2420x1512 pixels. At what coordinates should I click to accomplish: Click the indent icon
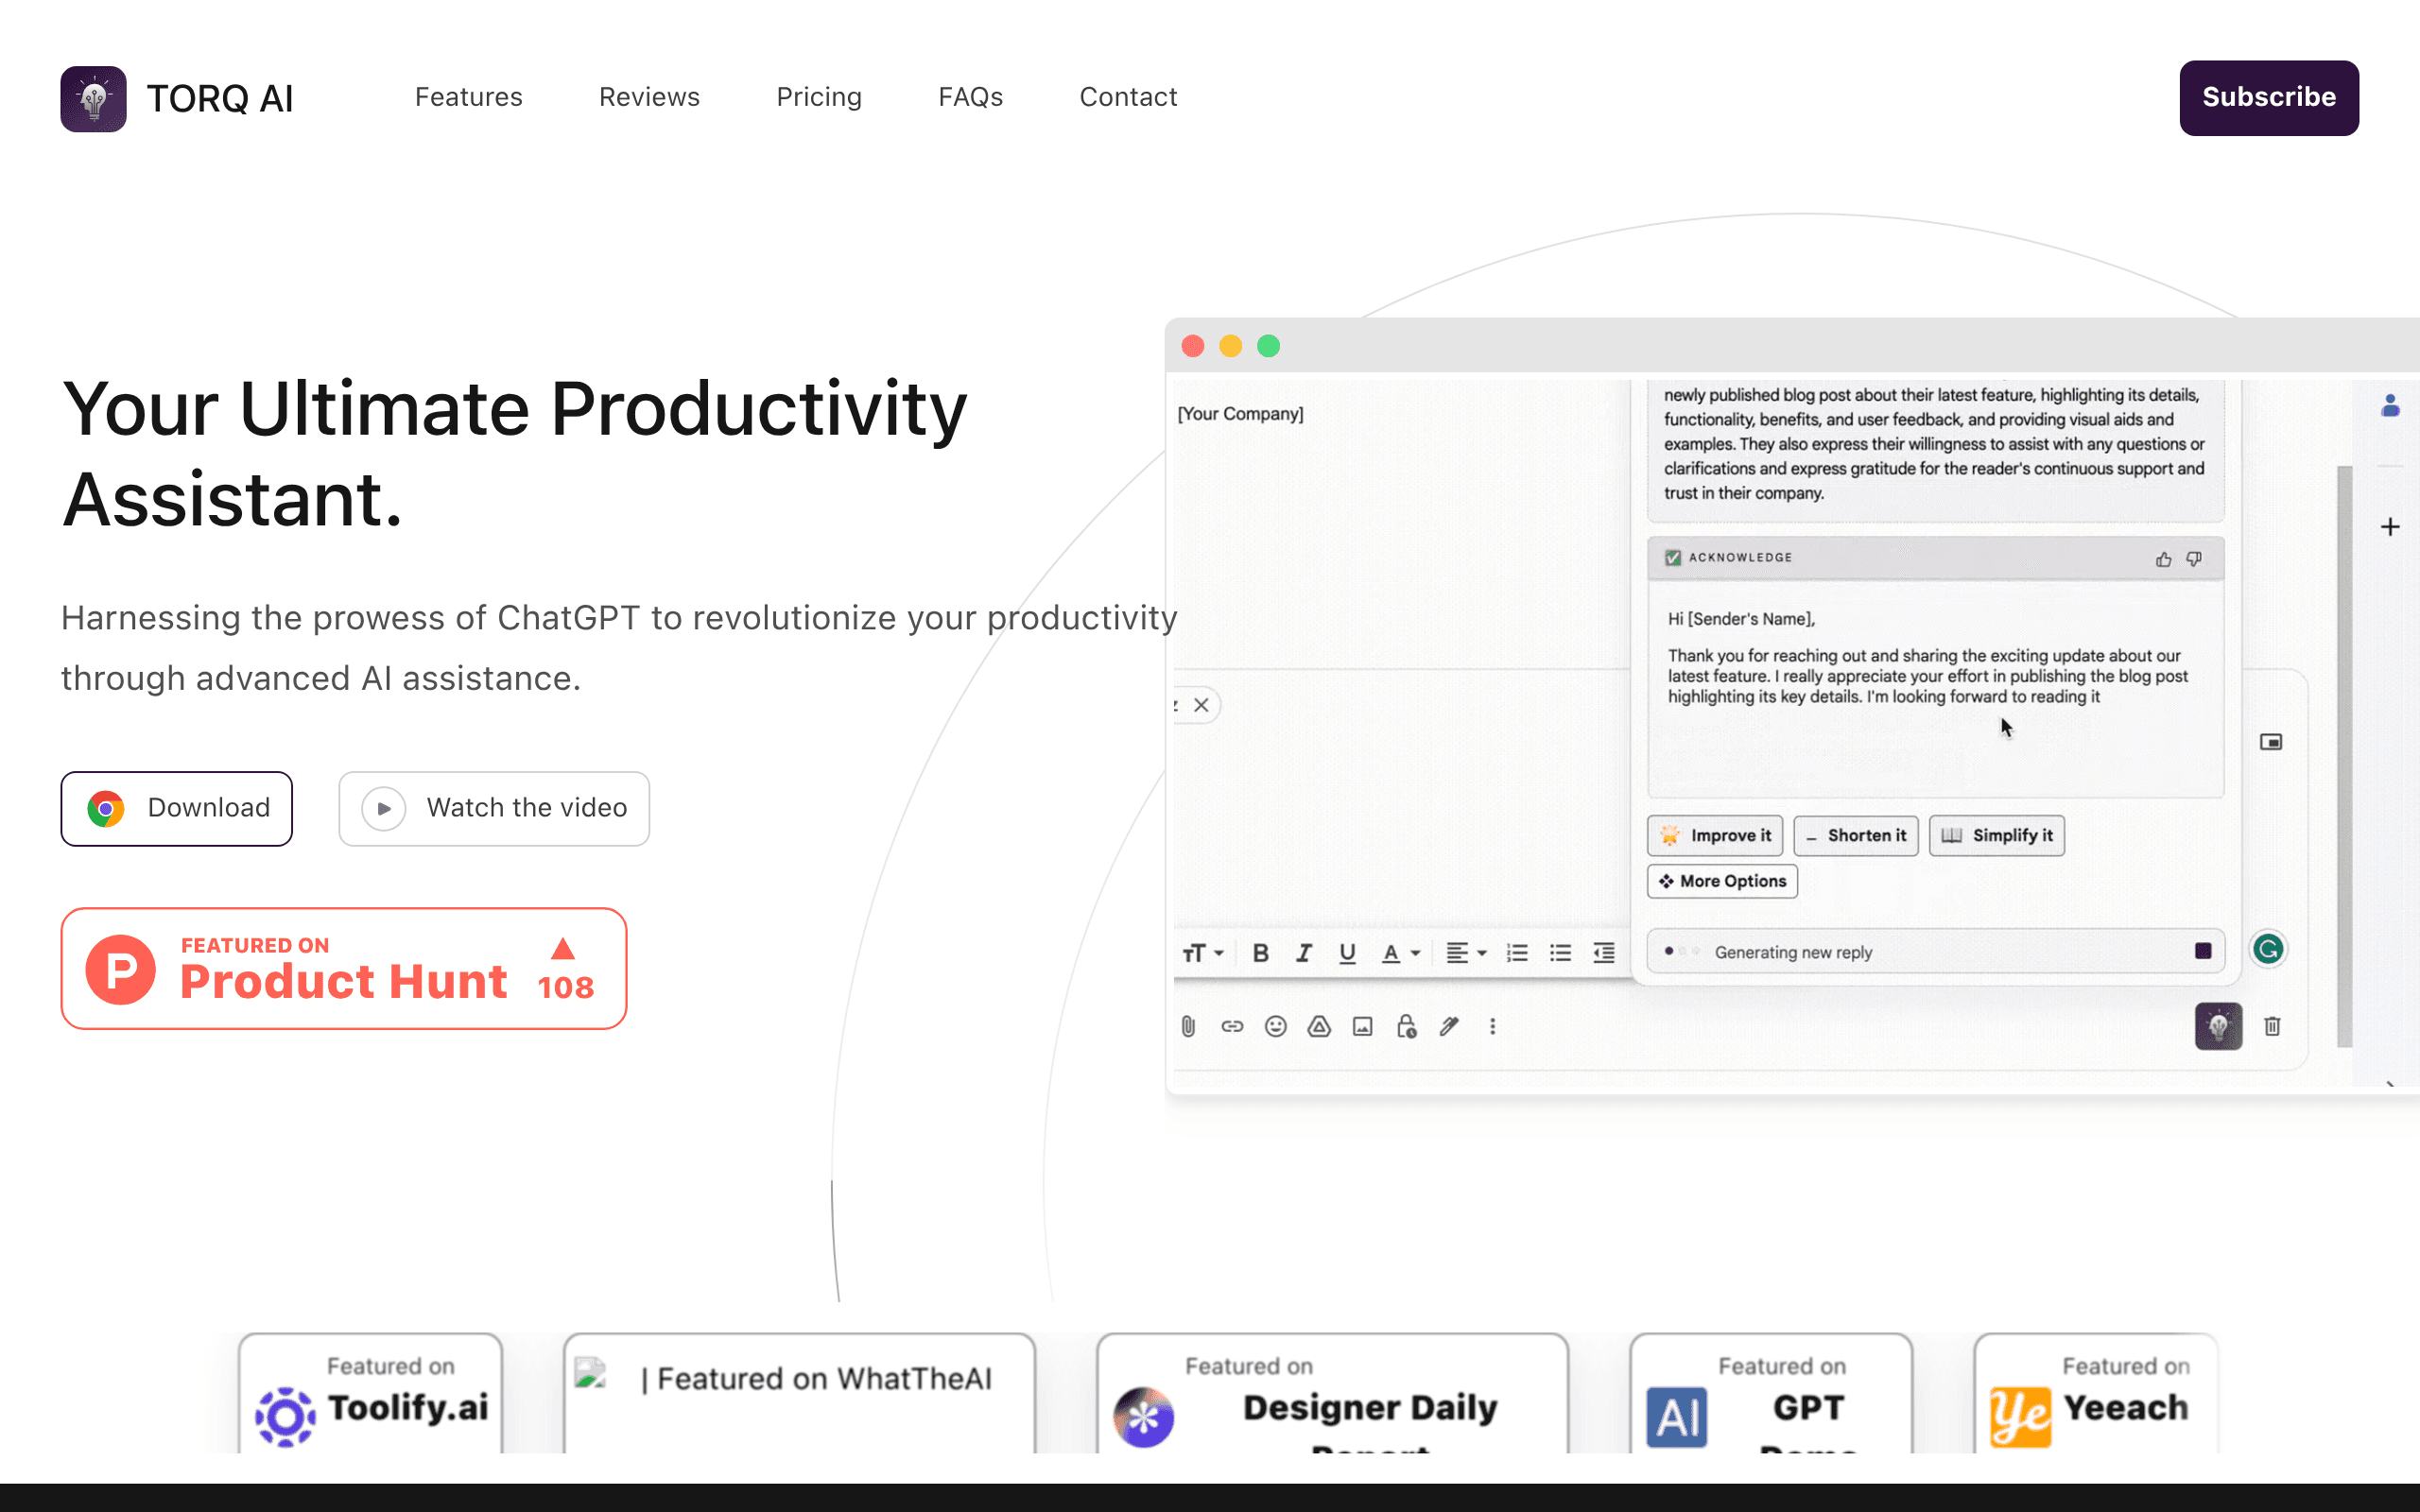[1604, 953]
